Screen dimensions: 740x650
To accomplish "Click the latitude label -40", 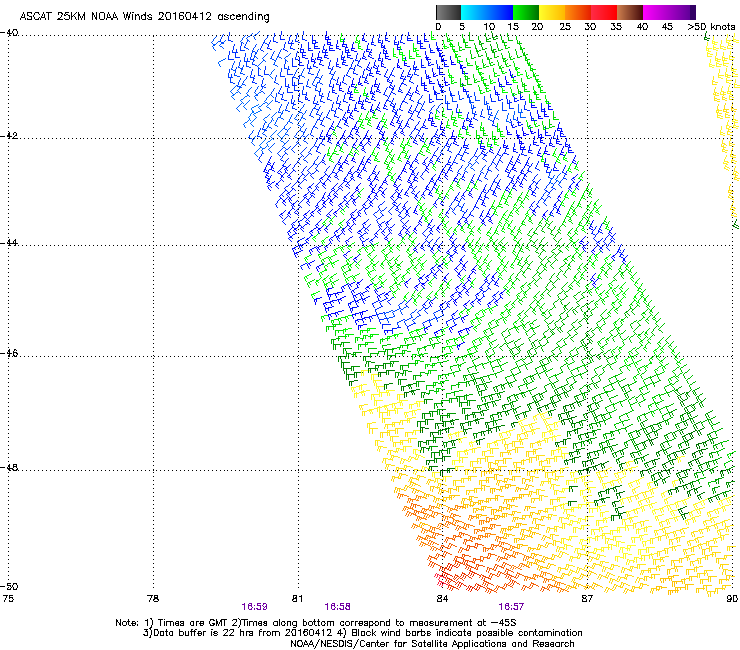I will coord(9,33).
